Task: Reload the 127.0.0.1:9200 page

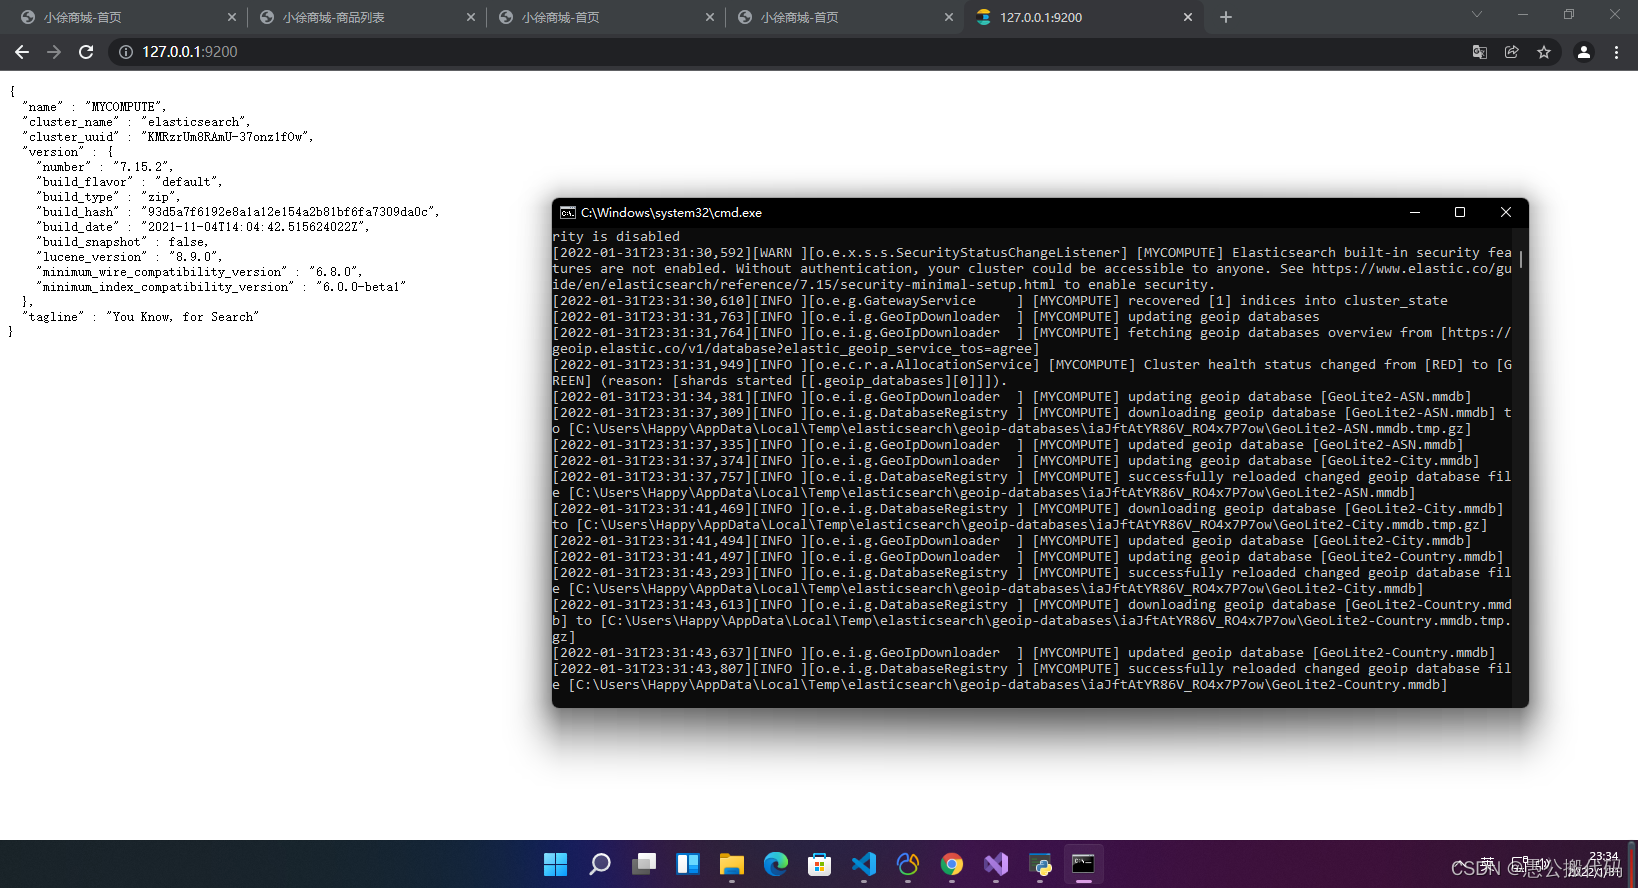Action: coord(86,52)
